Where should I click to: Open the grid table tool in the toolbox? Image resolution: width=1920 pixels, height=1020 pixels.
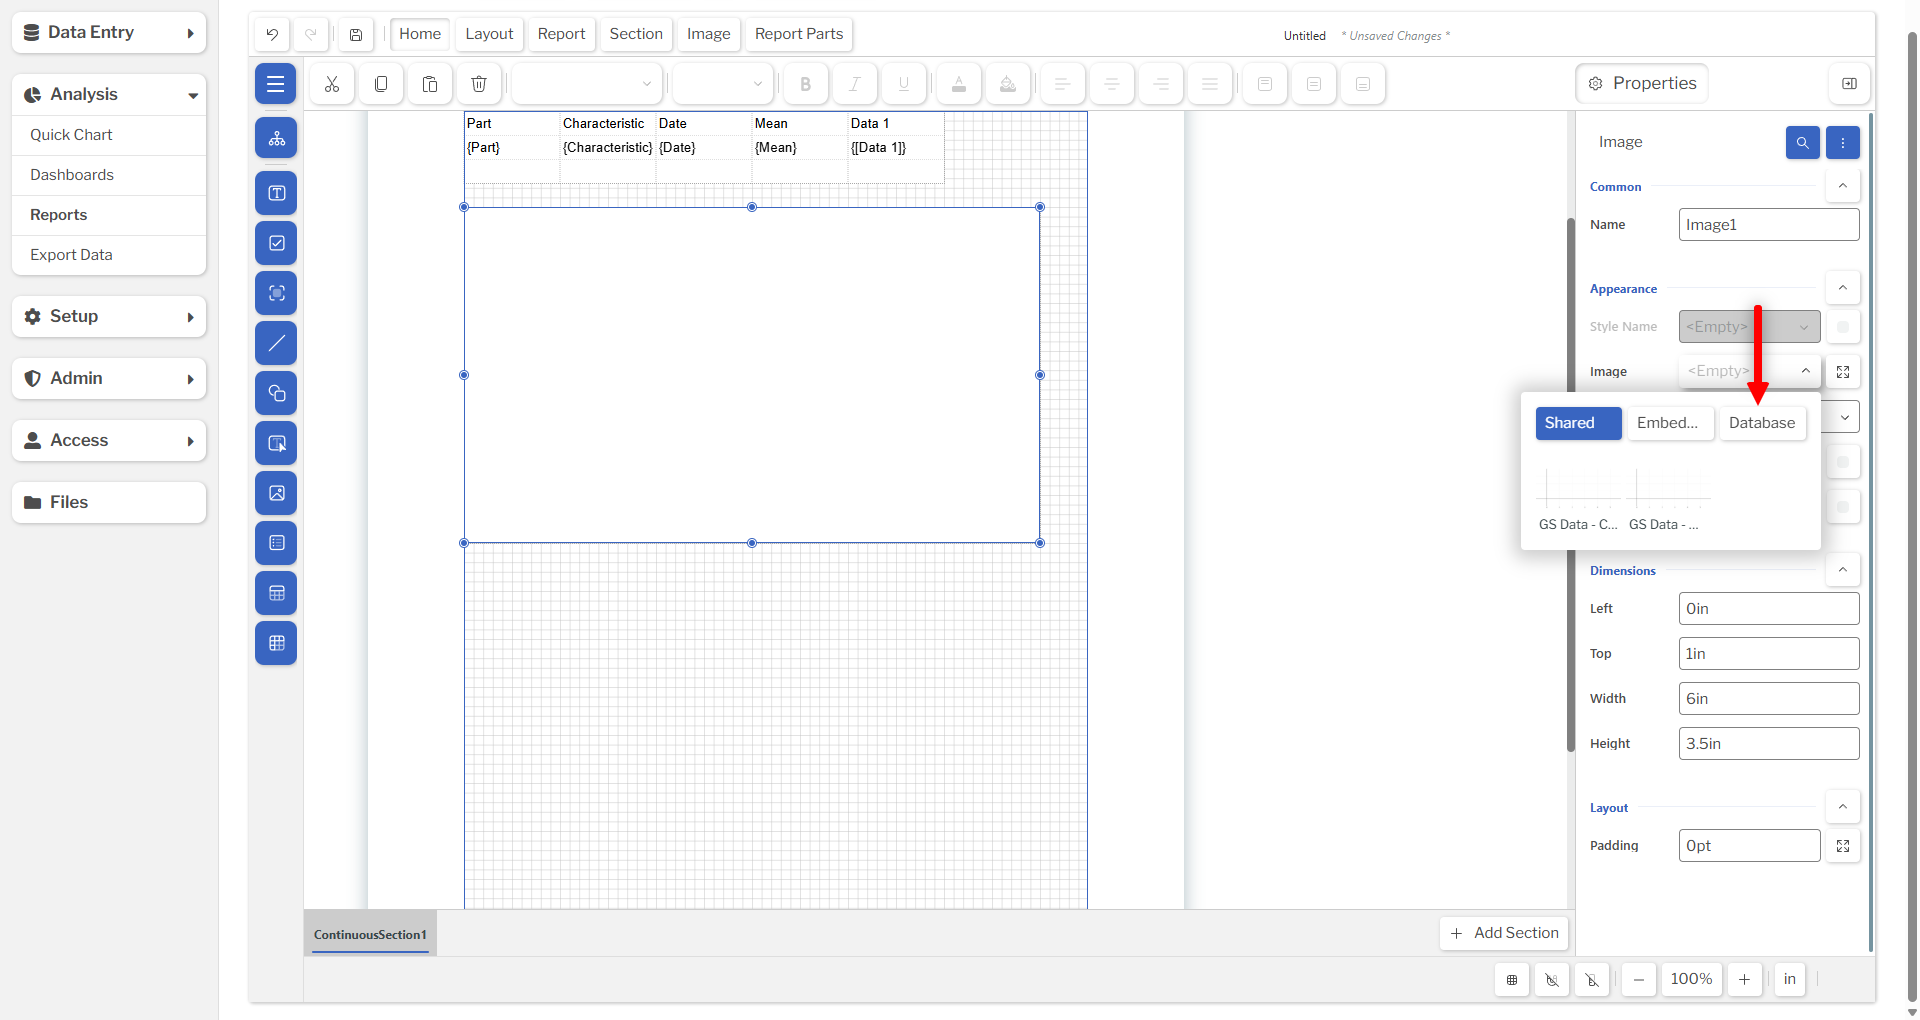pos(276,643)
